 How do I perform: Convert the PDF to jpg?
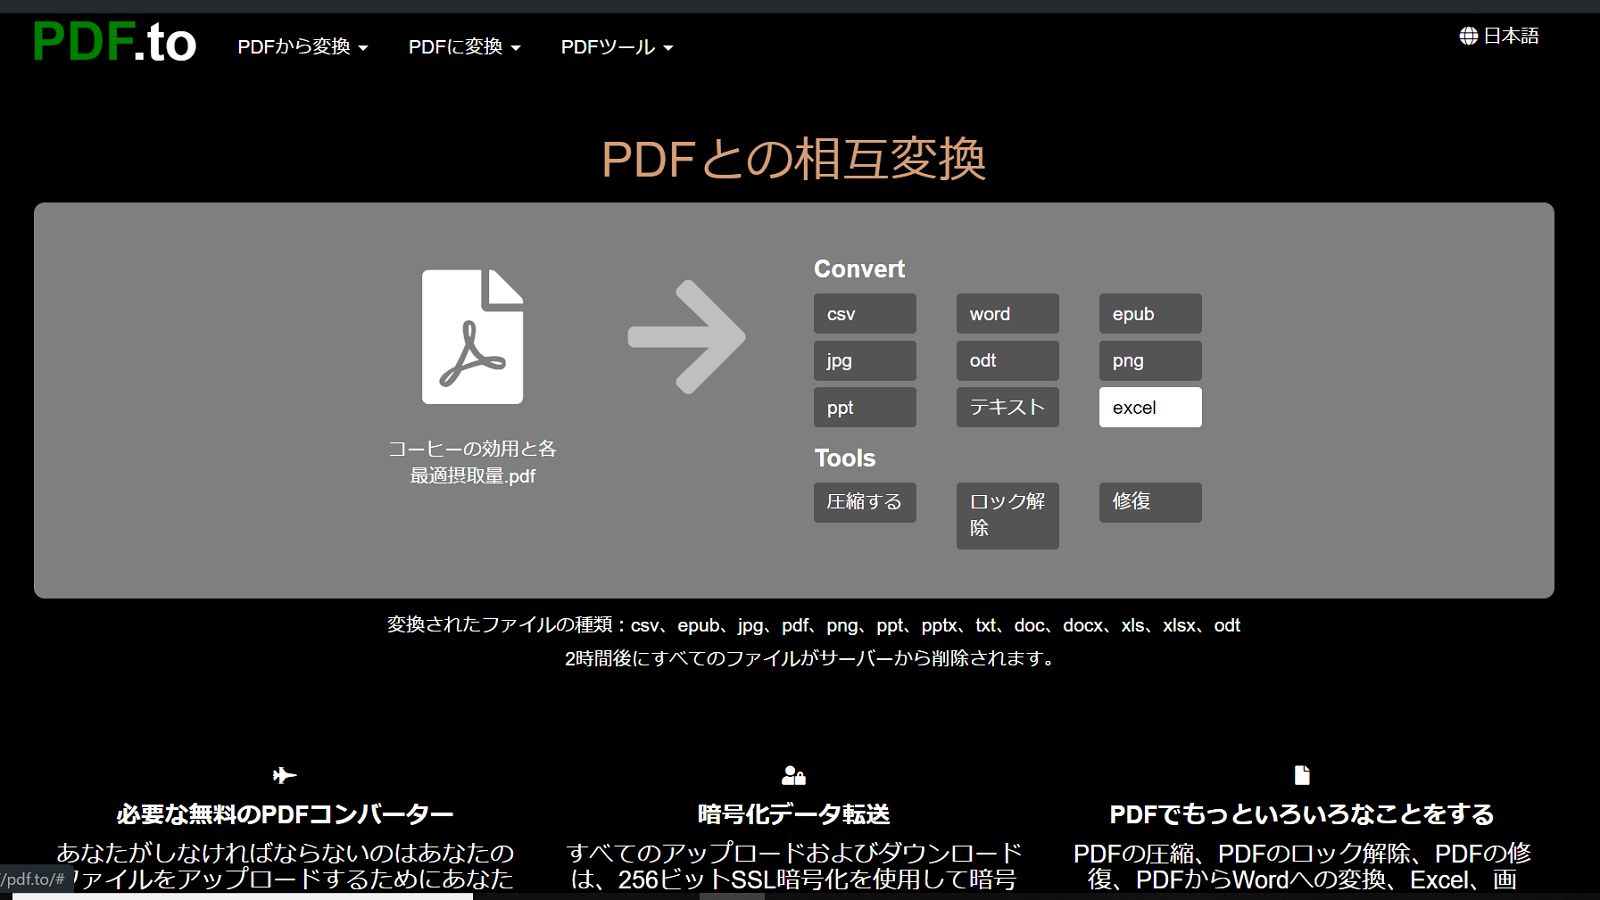pyautogui.click(x=865, y=361)
